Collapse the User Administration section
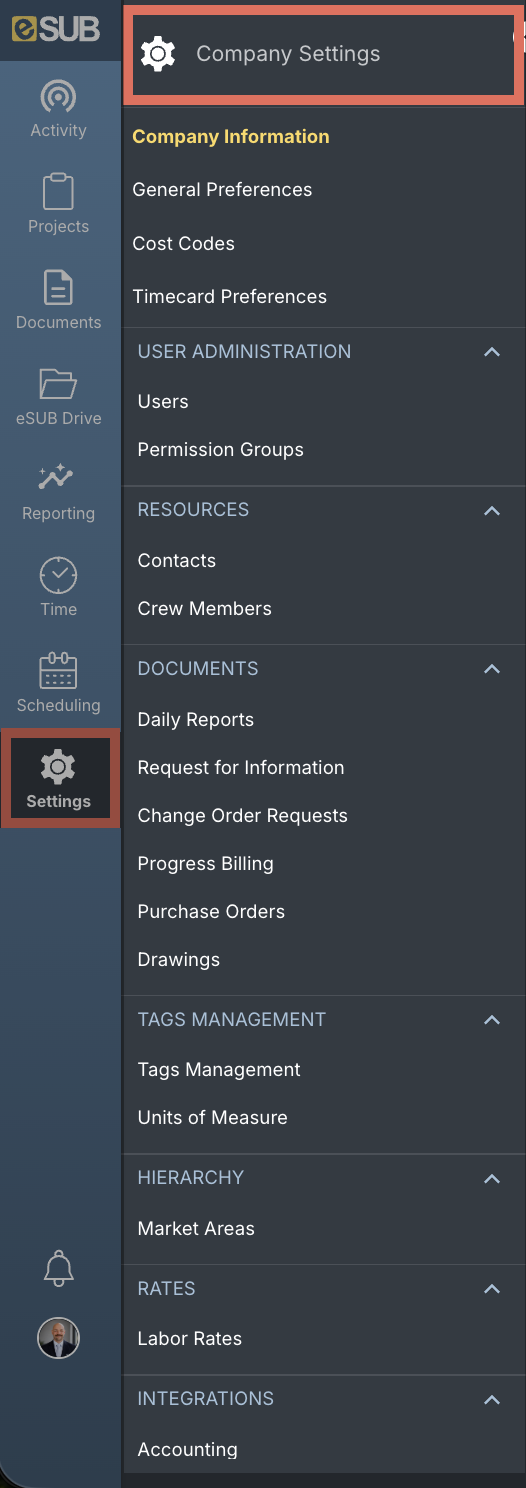526x1488 pixels. (x=491, y=352)
